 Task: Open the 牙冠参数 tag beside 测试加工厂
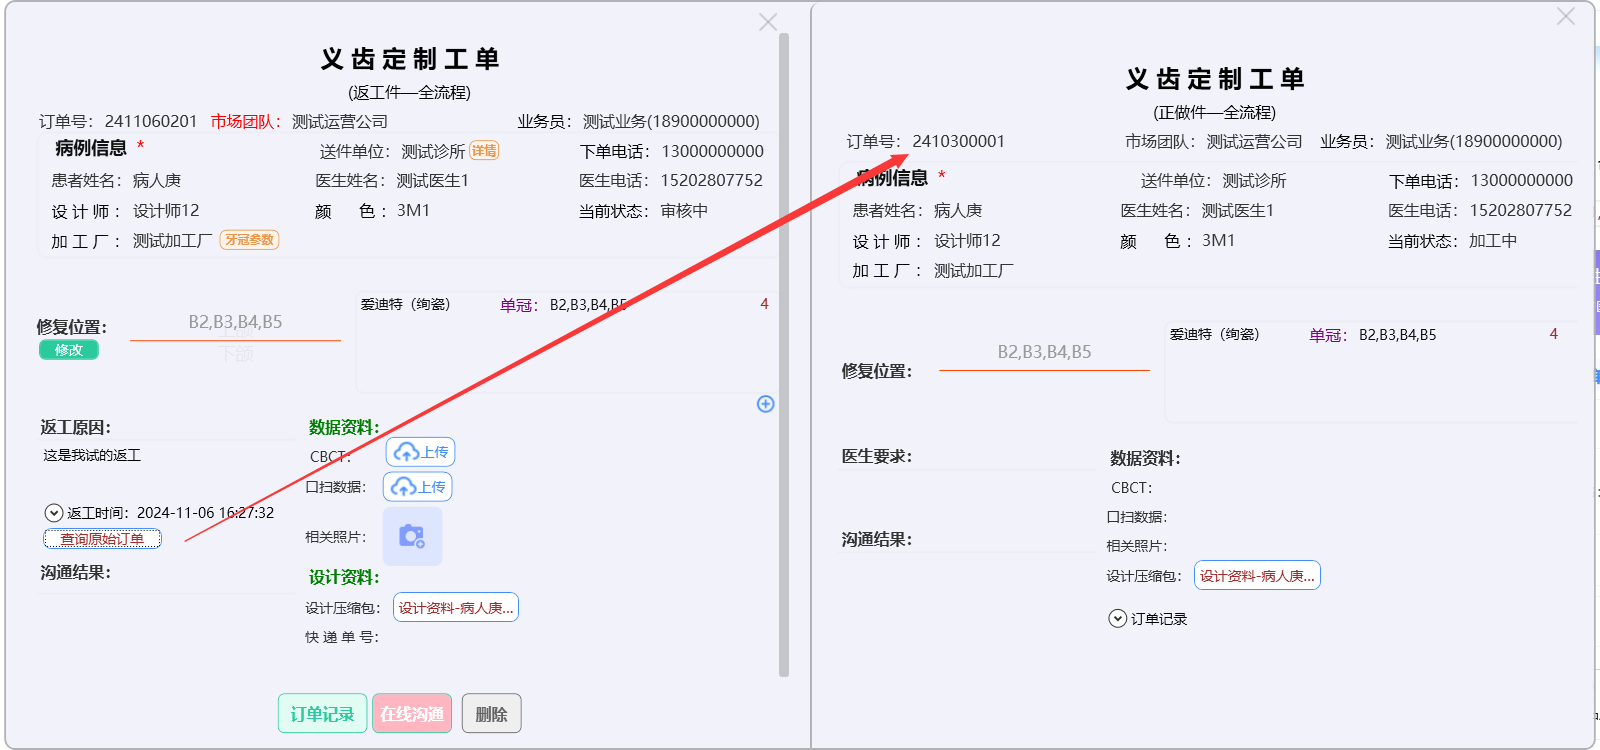(x=249, y=240)
